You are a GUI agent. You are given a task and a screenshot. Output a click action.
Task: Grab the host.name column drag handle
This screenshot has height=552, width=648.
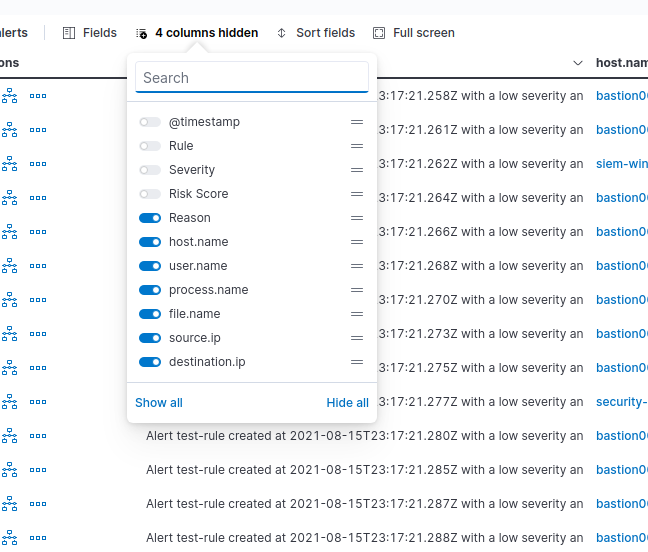click(x=357, y=242)
